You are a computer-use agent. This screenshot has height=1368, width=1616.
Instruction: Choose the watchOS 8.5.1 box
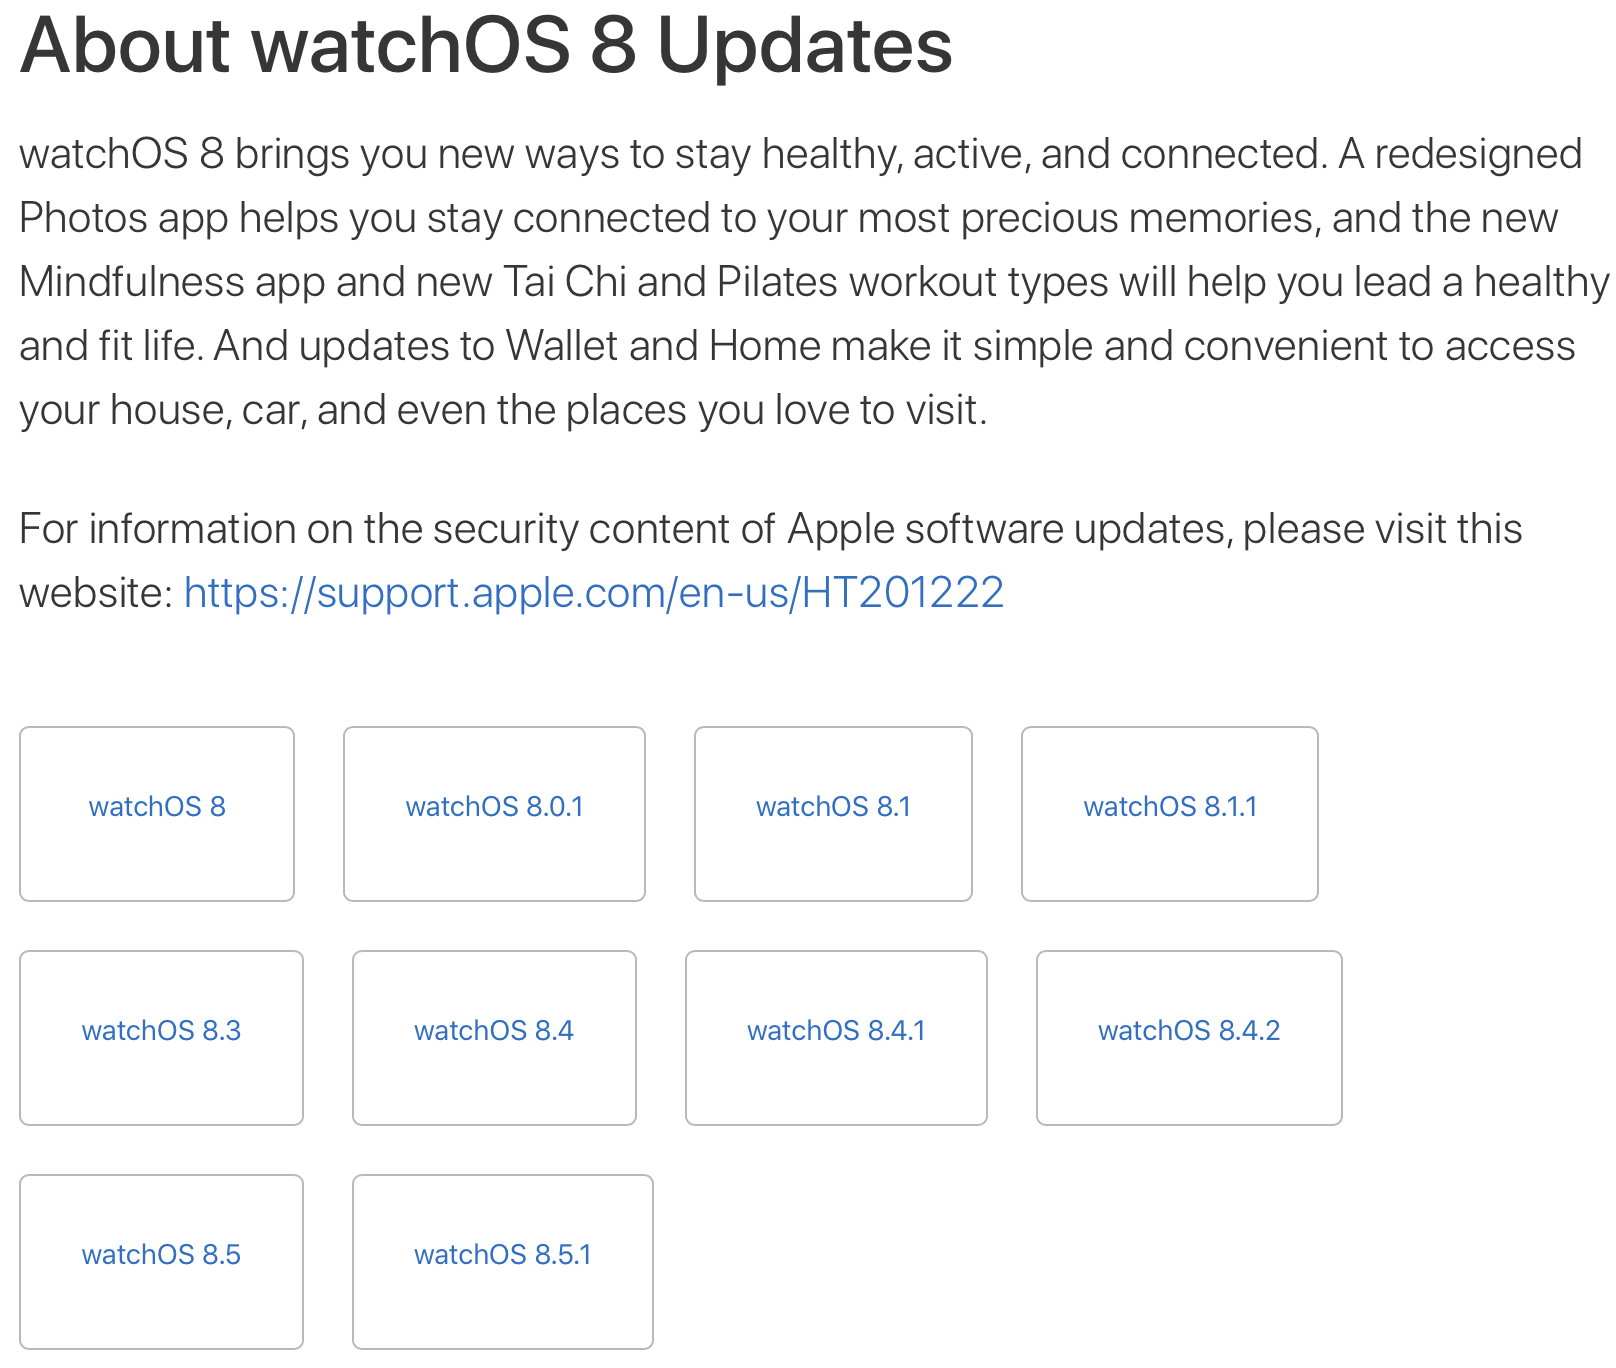point(502,1255)
